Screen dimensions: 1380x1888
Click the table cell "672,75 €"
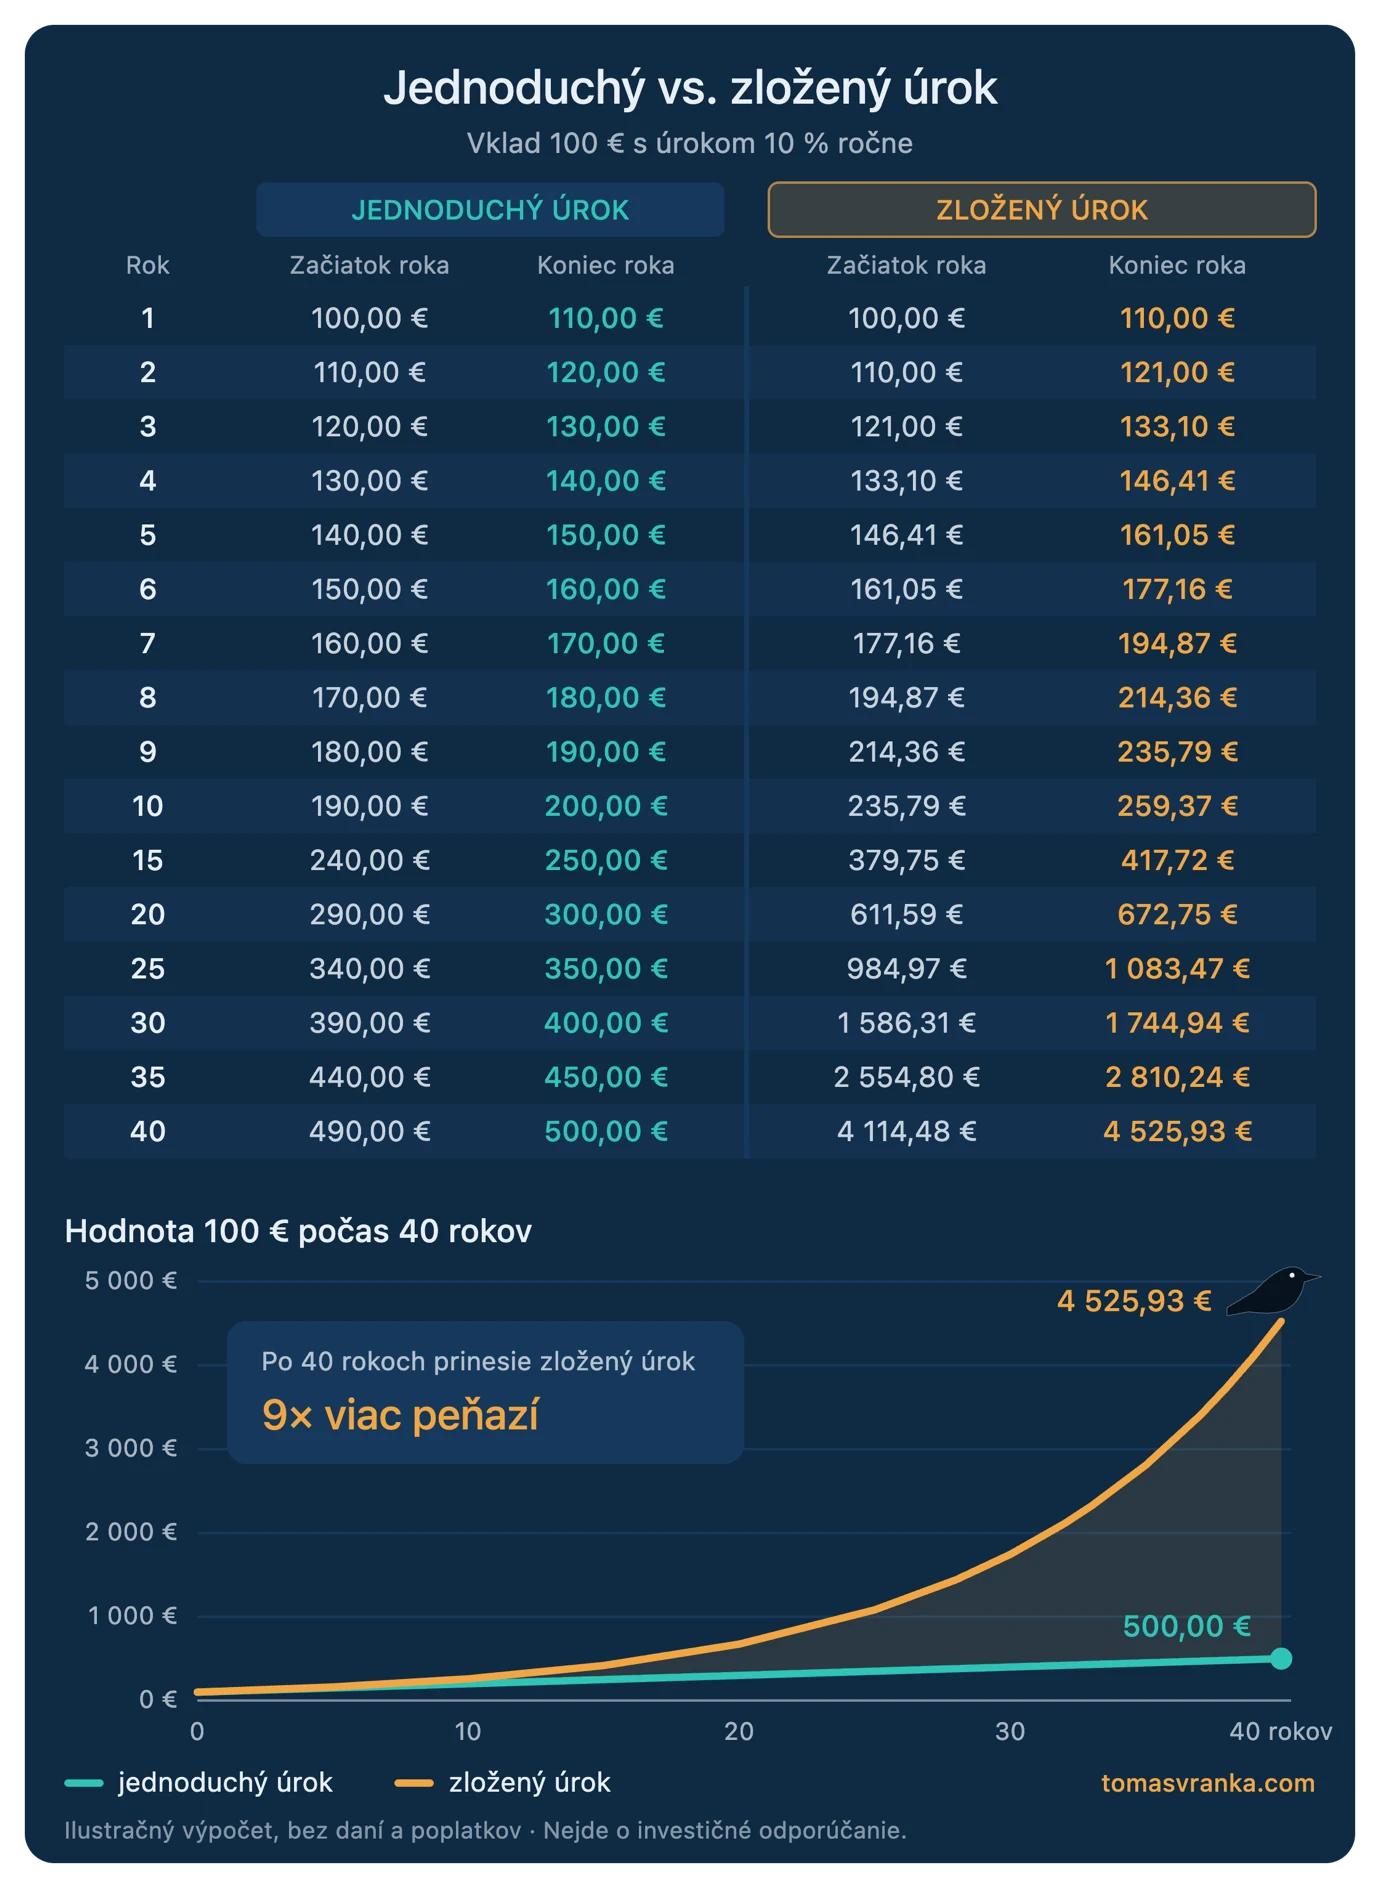1178,915
